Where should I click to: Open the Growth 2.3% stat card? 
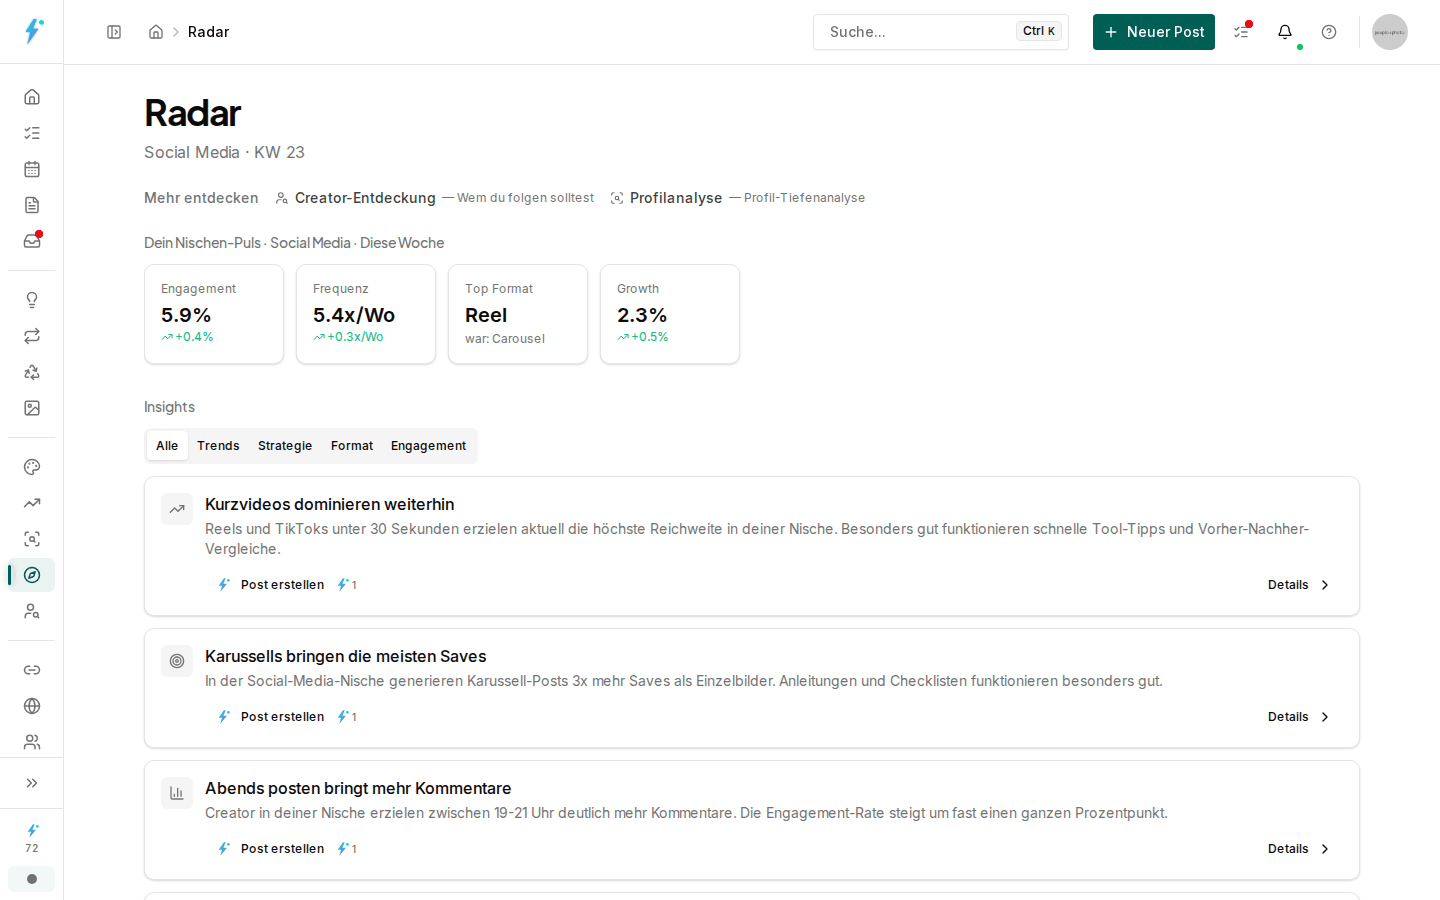tap(670, 314)
